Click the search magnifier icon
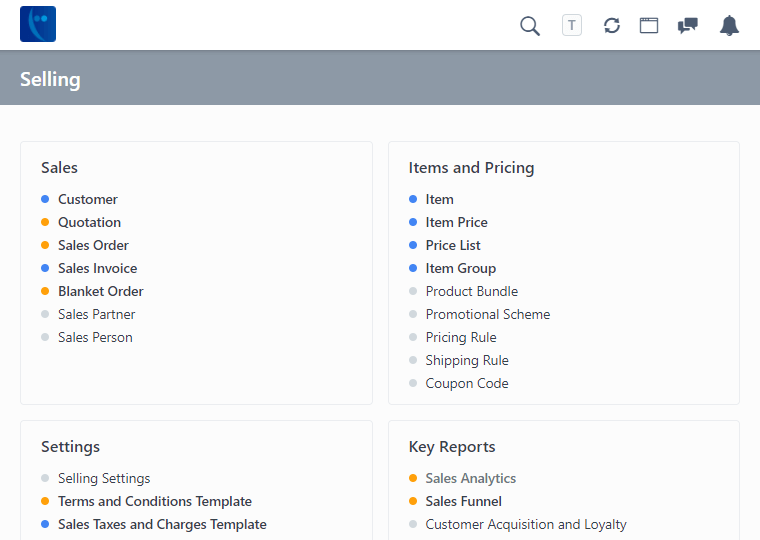 [x=530, y=26]
